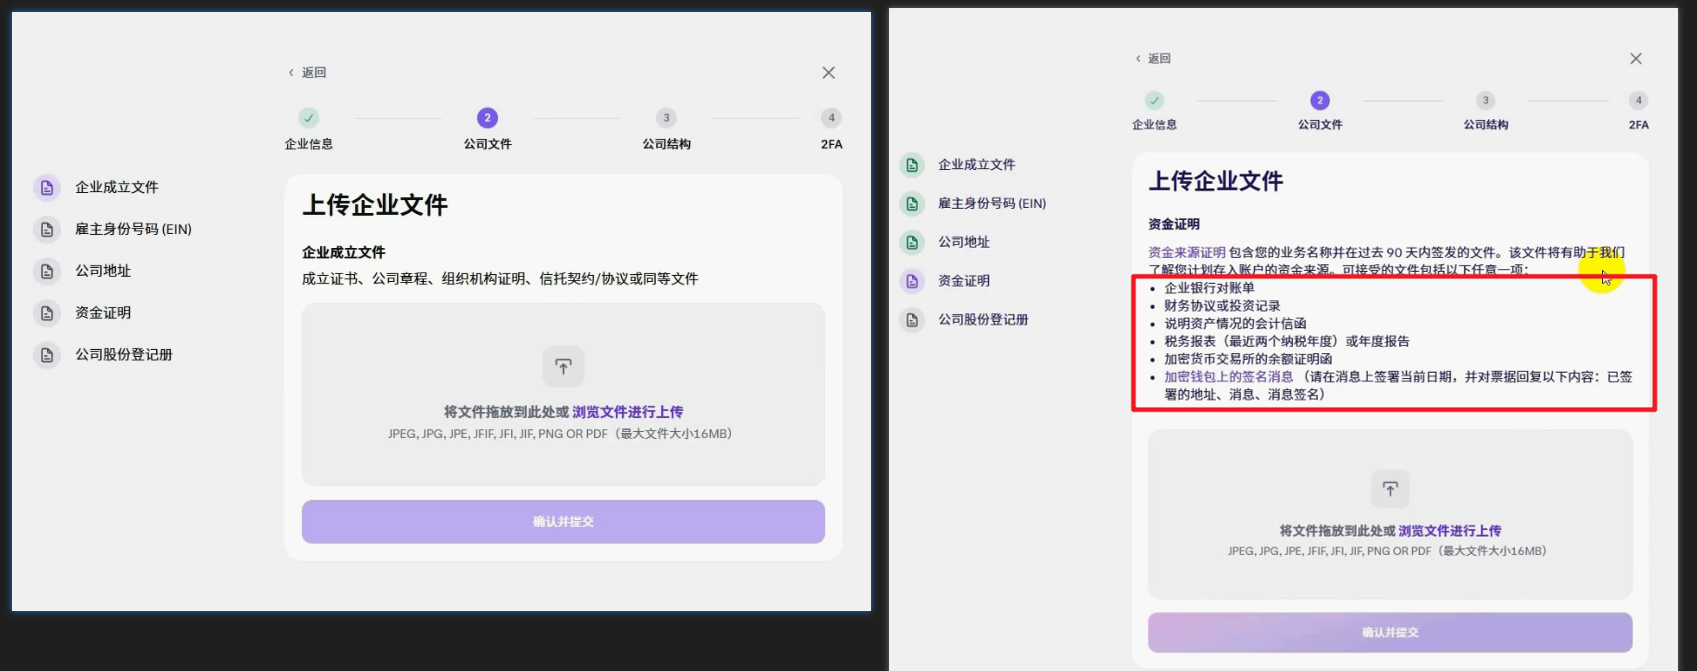
Task: Select 公司地址 label in left sidebar
Action: pyautogui.click(x=103, y=271)
